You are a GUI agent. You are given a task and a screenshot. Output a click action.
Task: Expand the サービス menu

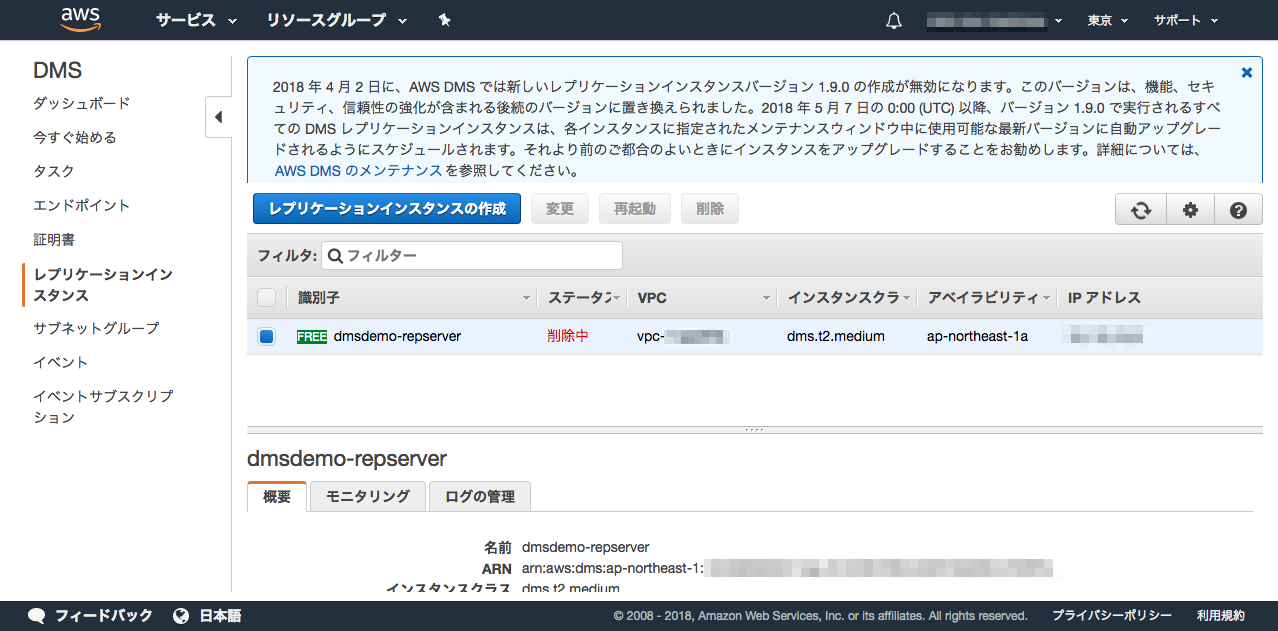tap(196, 20)
